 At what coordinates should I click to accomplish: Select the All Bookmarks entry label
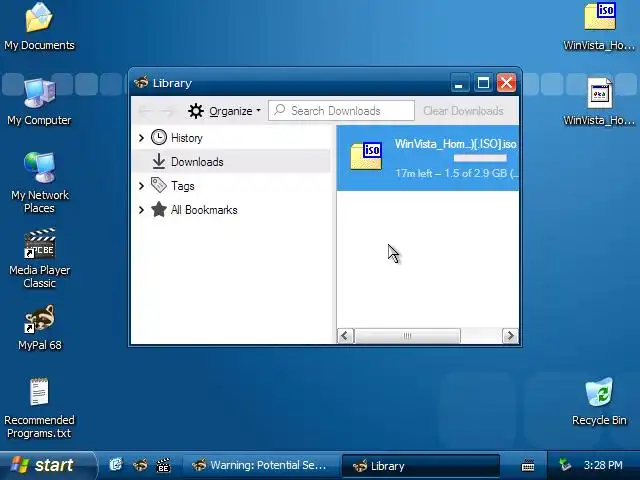tap(204, 210)
